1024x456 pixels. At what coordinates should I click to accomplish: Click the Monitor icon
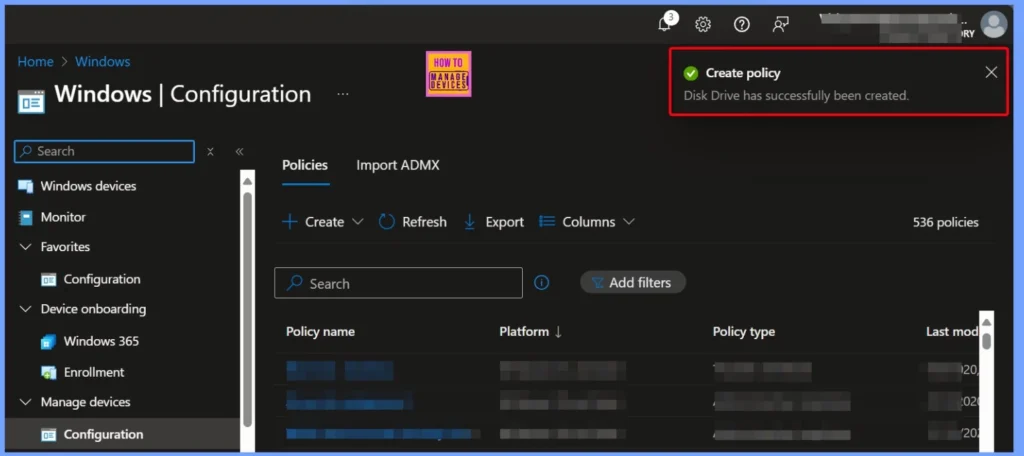tap(25, 218)
